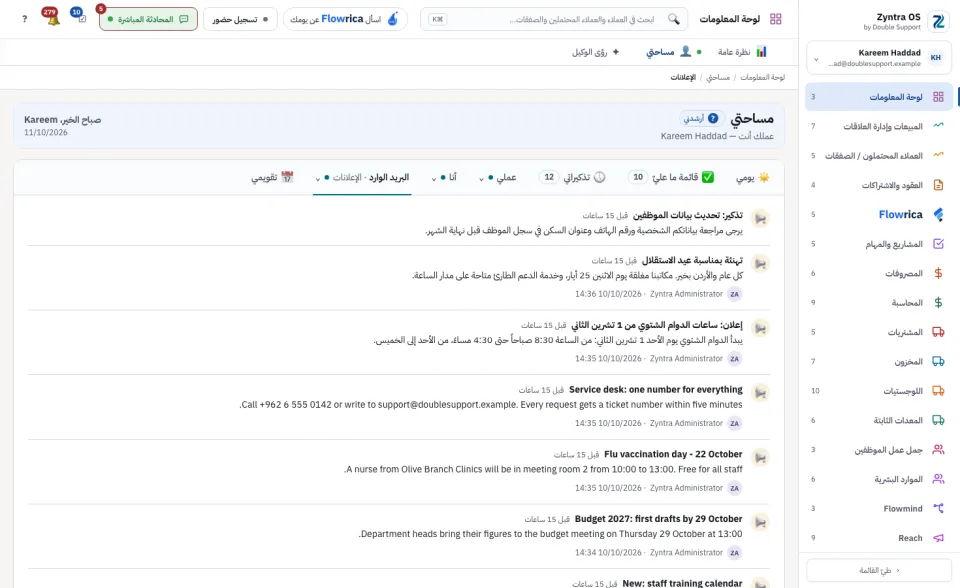
Task: Click the المخزون truck icon
Action: tap(938, 361)
